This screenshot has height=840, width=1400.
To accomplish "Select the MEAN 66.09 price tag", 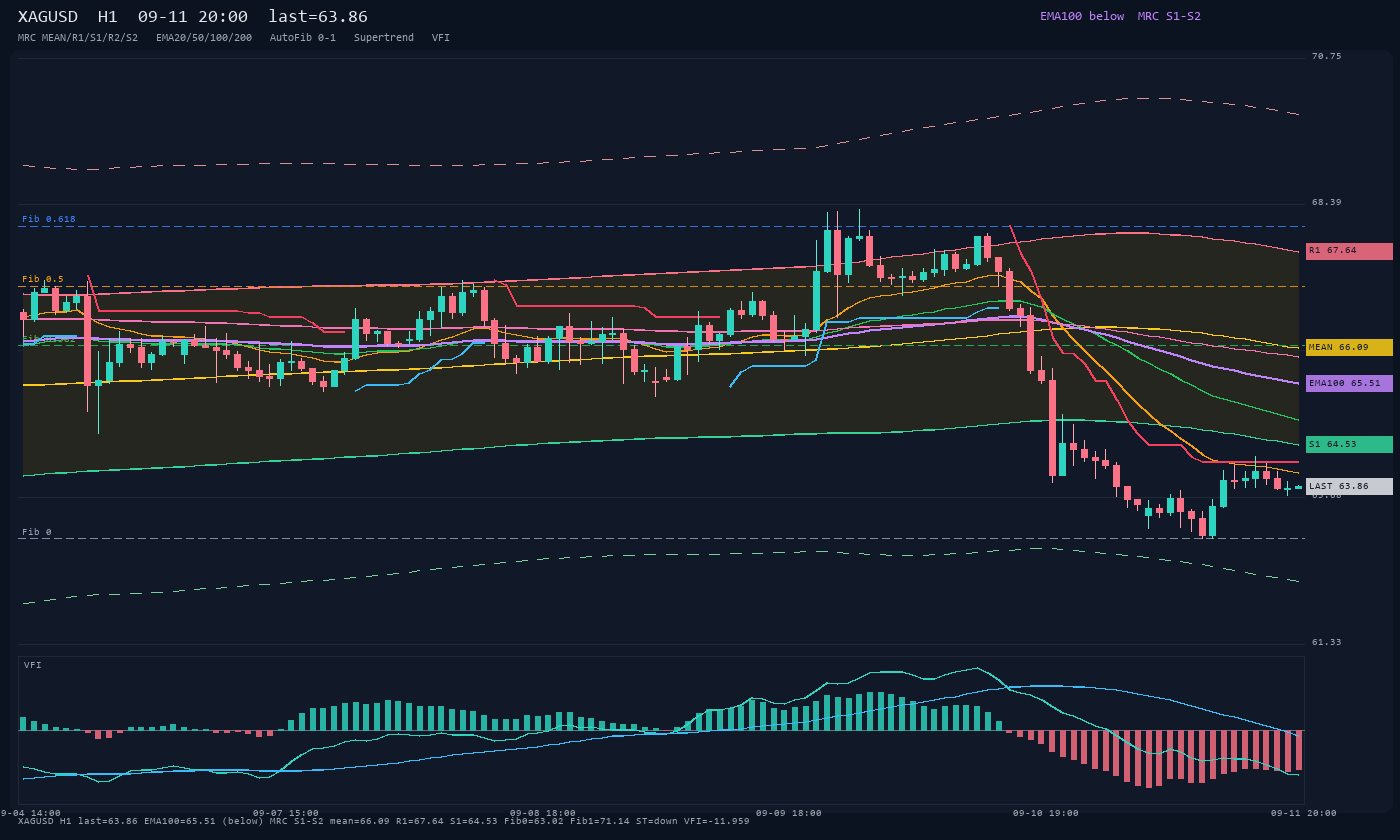I will [x=1349, y=347].
